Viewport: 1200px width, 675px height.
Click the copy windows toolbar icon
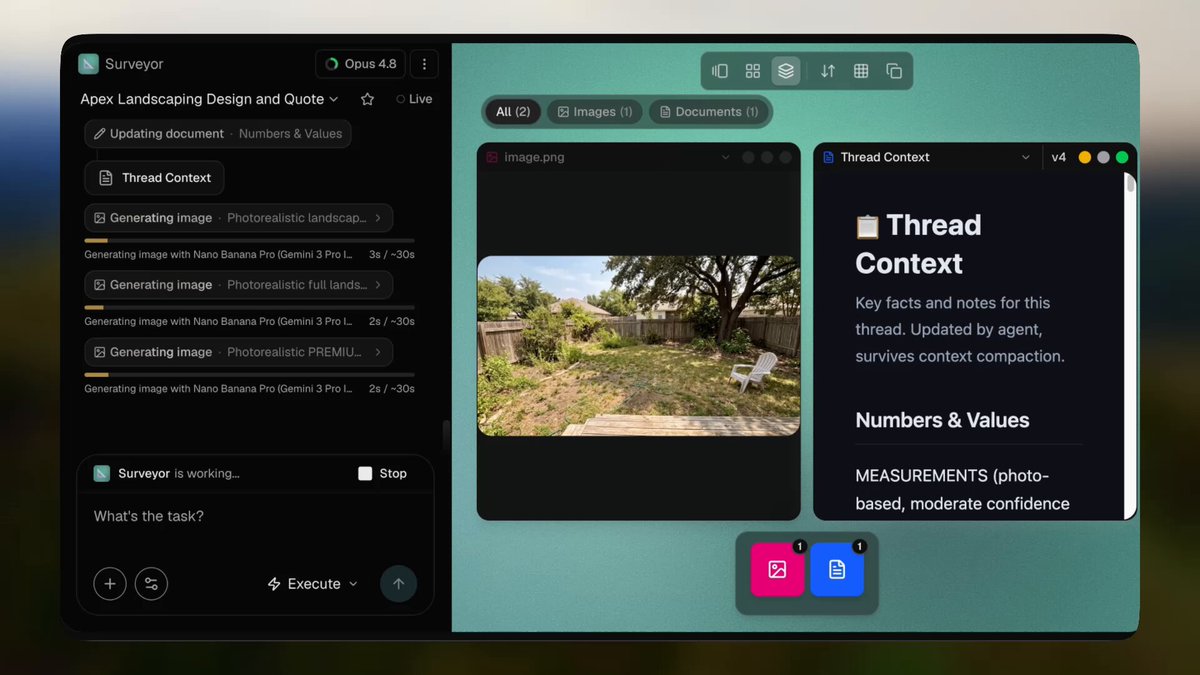tap(894, 71)
